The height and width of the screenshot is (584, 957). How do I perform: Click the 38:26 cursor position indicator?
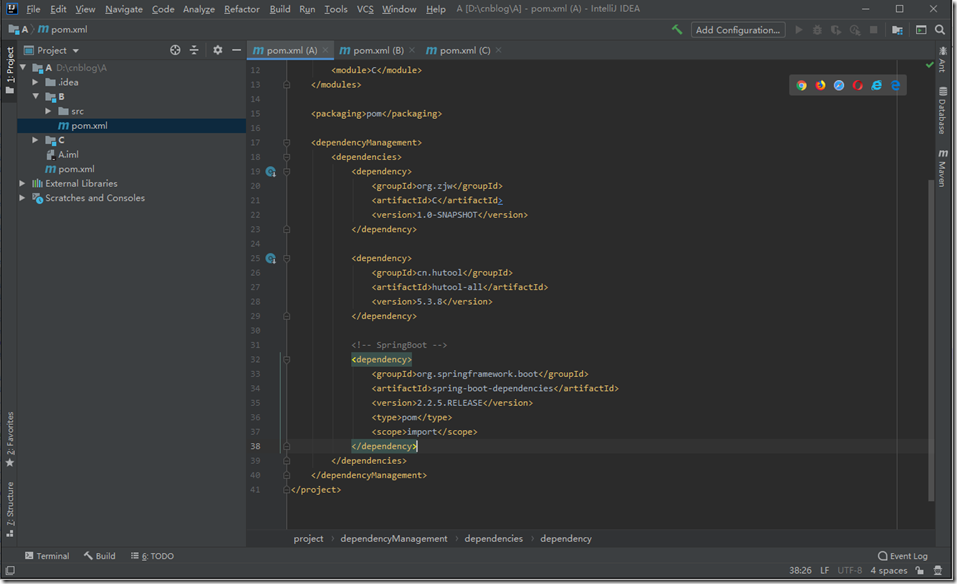click(x=800, y=571)
